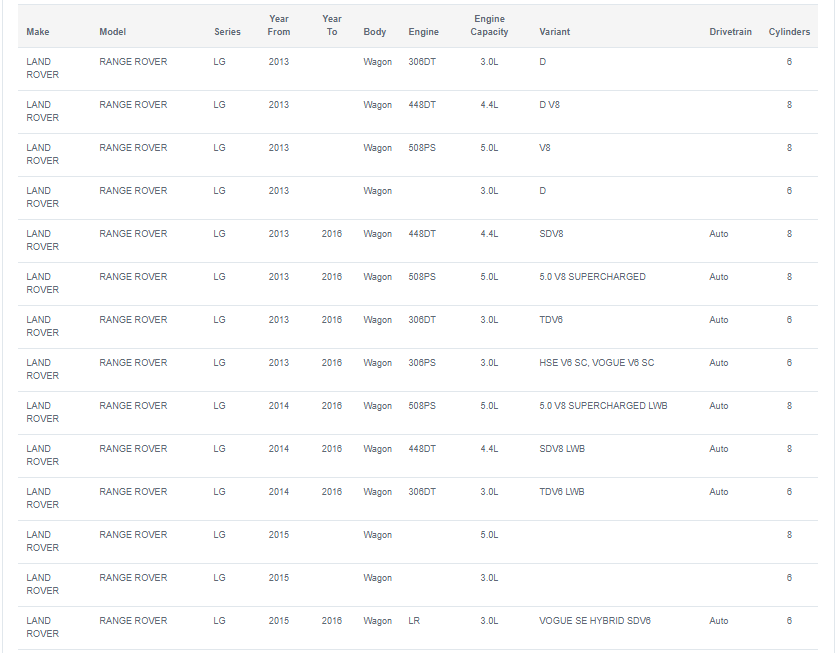839x653 pixels.
Task: Select the SDV8 variant without LWB
Action: click(551, 234)
